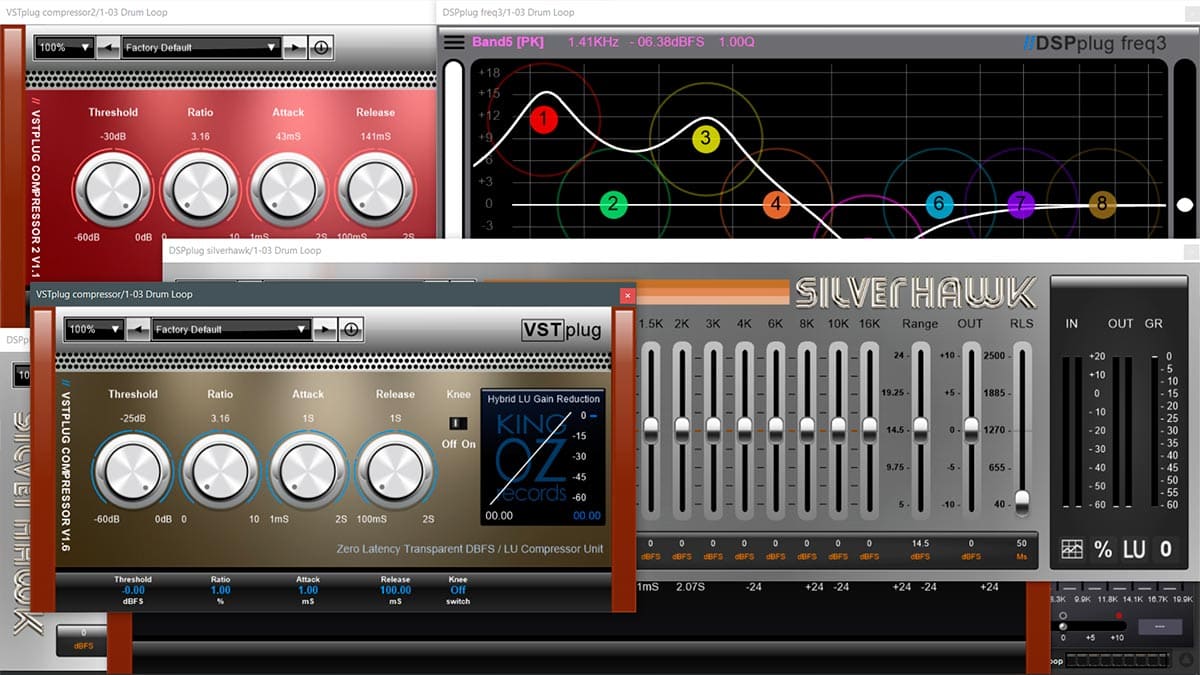Select green band 2 node in freq3
This screenshot has height=675, width=1200.
[x=613, y=205]
